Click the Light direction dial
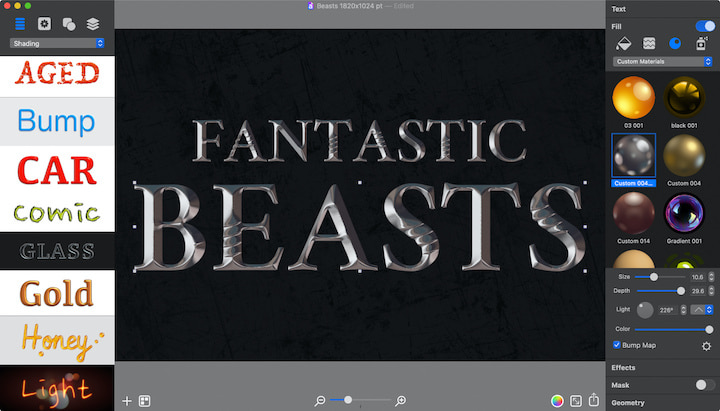Screen dimensions: 720x411 [x=645, y=310]
